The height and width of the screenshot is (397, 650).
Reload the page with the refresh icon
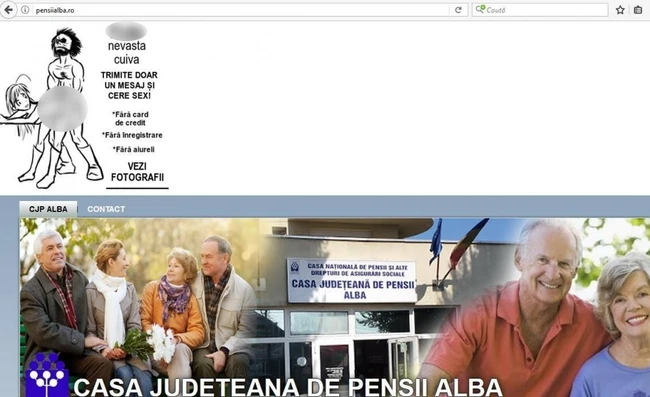click(458, 10)
